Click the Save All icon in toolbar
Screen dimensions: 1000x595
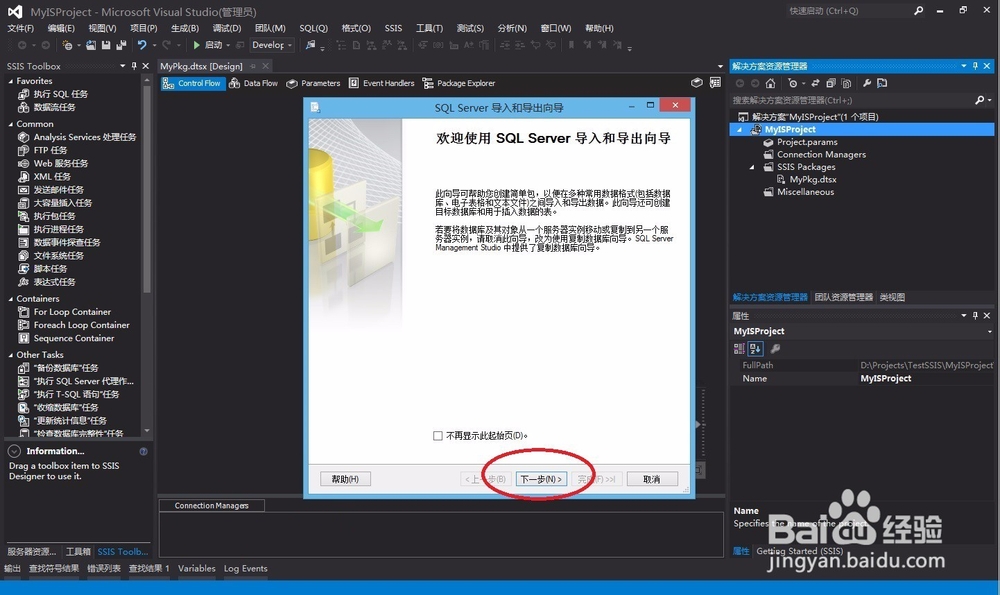[x=121, y=45]
